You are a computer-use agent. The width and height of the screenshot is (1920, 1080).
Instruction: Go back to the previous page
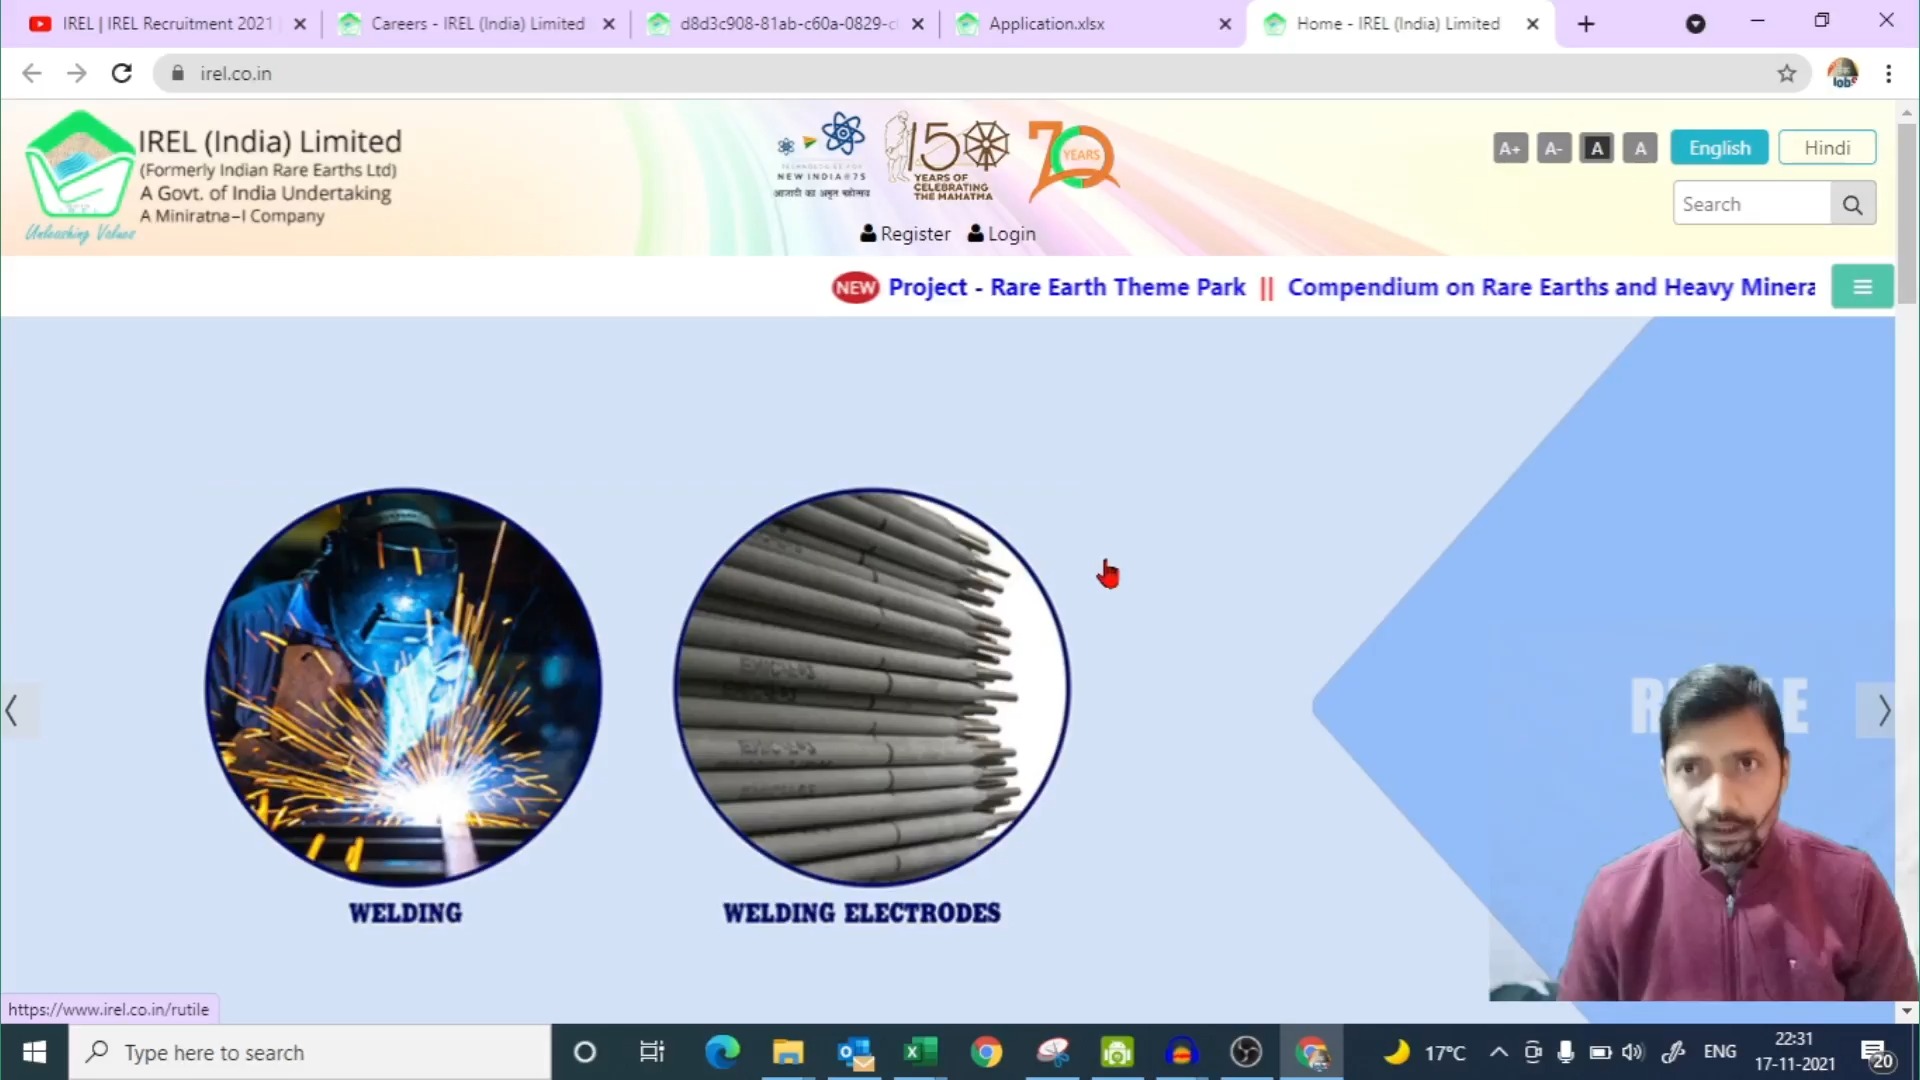point(32,73)
